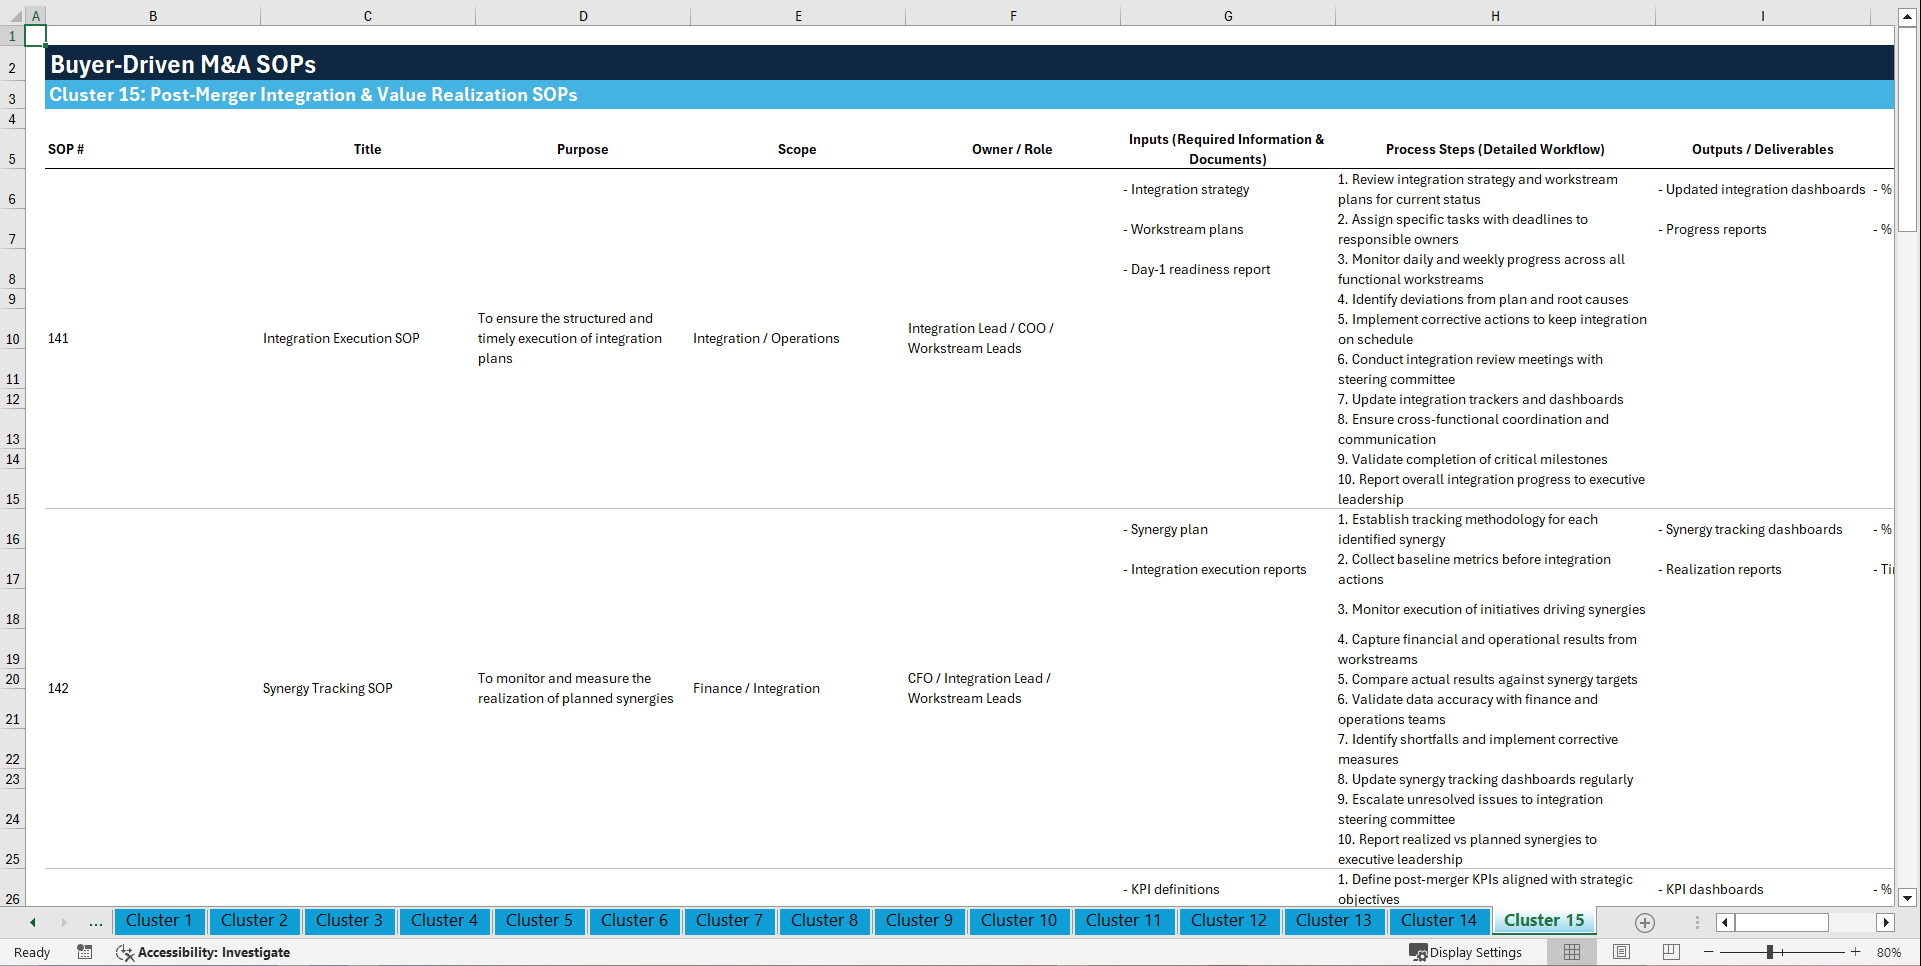This screenshot has height=966, width=1921.
Task: Click the Accessibility Investigate icon
Action: point(125,952)
